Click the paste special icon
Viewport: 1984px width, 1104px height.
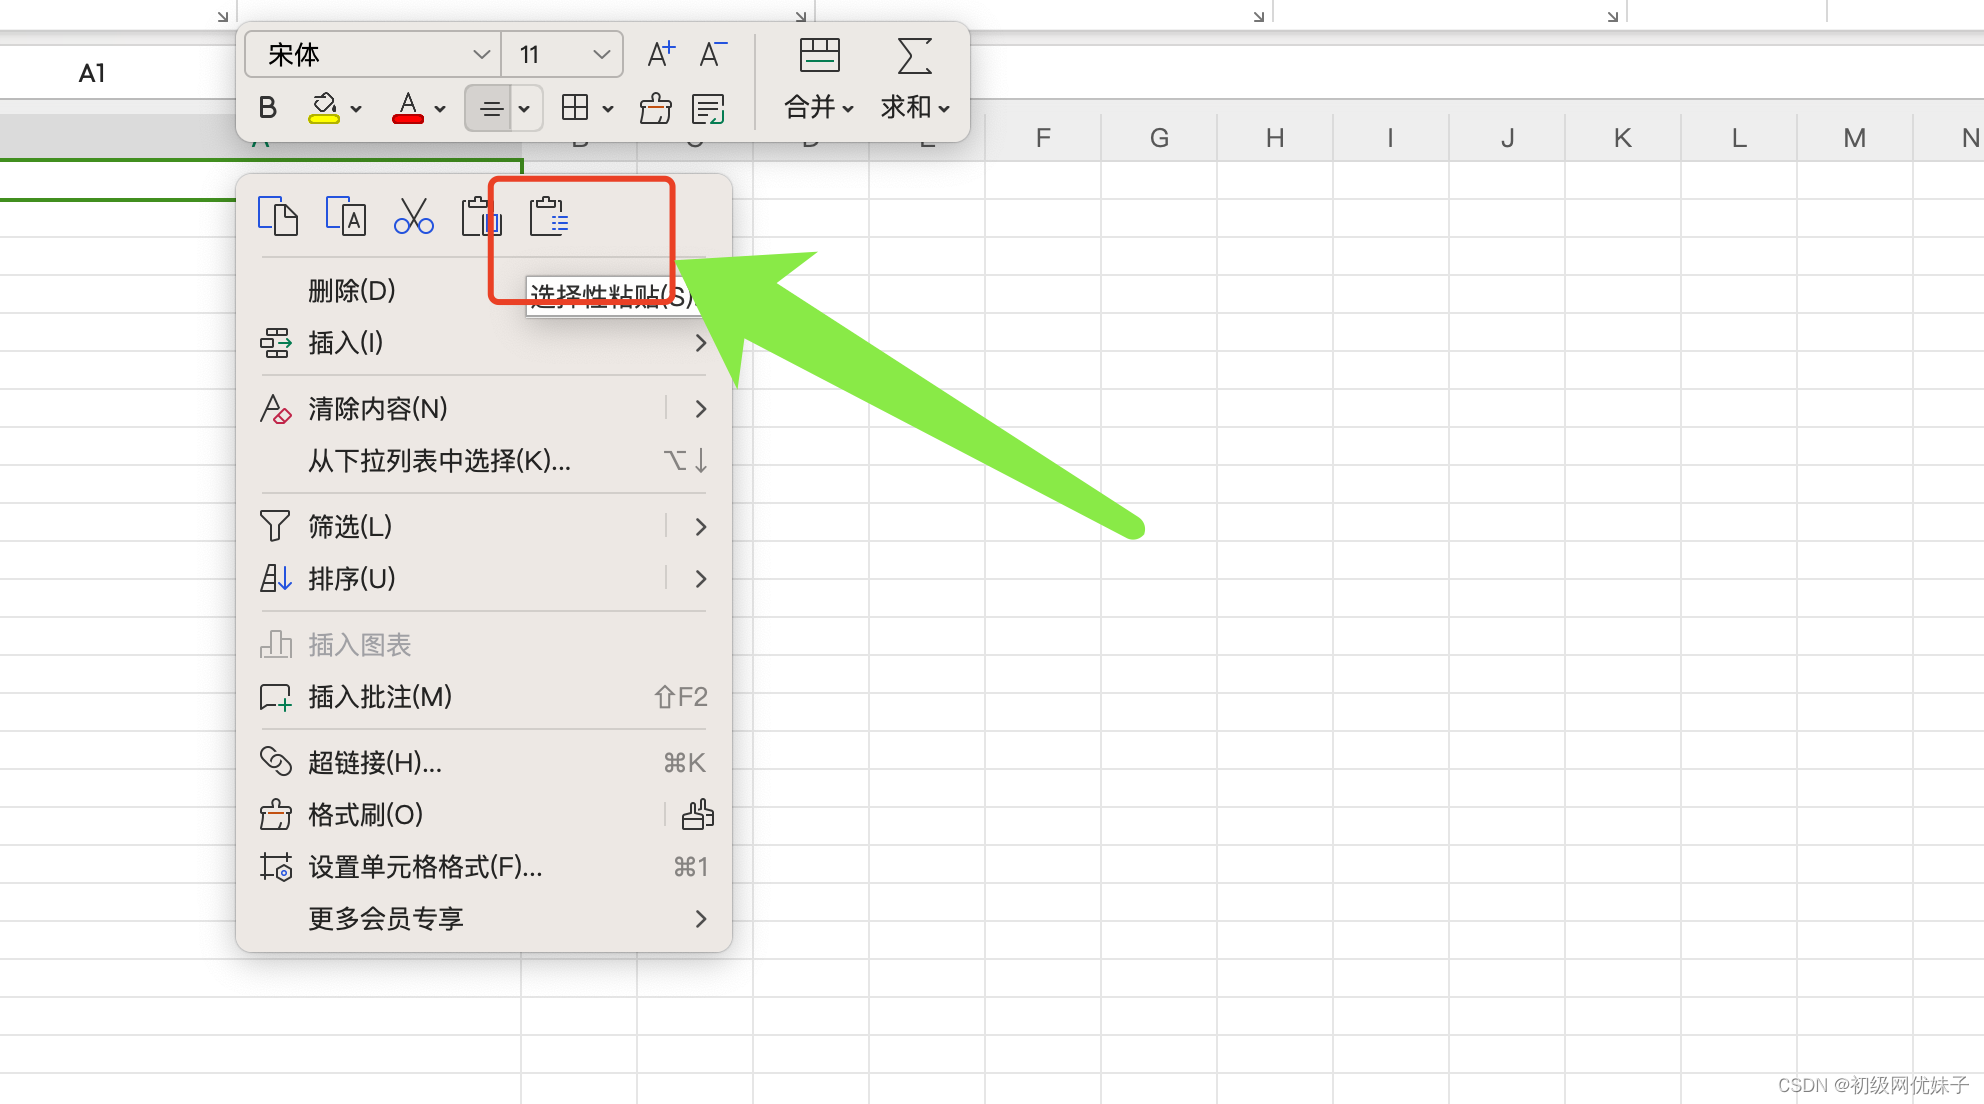click(x=548, y=215)
